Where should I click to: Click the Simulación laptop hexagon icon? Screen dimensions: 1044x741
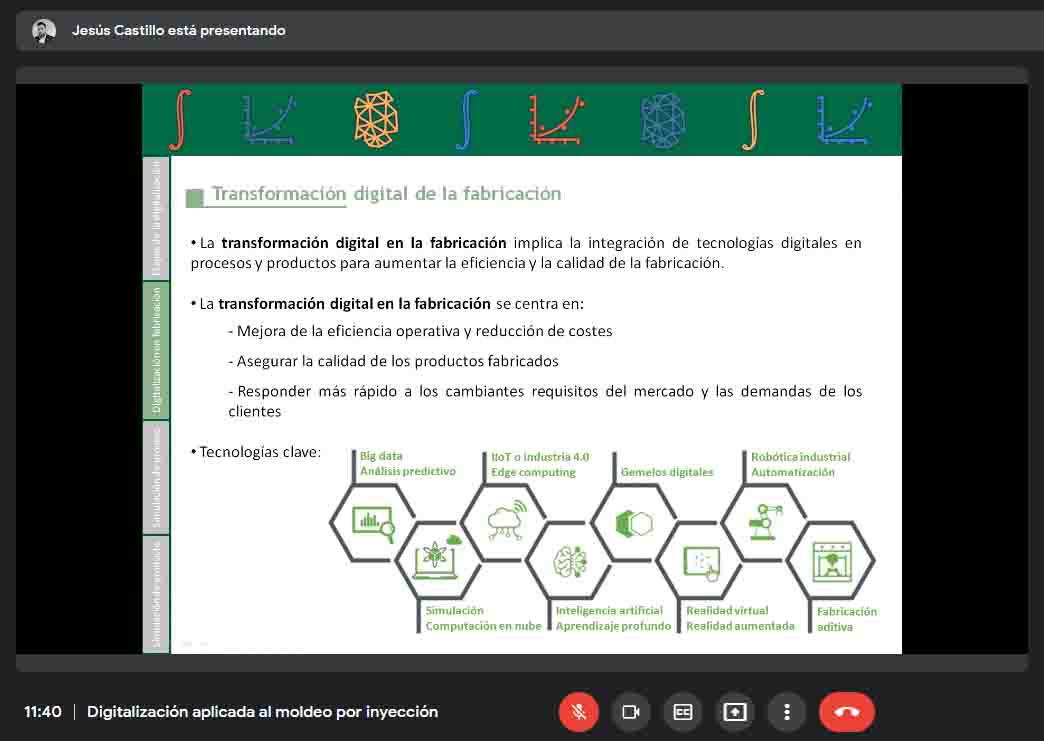[437, 557]
